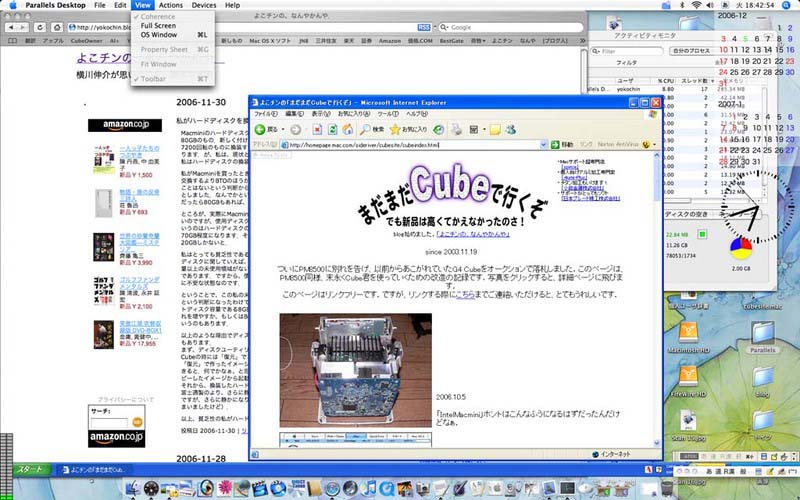
Task: Open IE View (表示) menu
Action: tap(321, 114)
